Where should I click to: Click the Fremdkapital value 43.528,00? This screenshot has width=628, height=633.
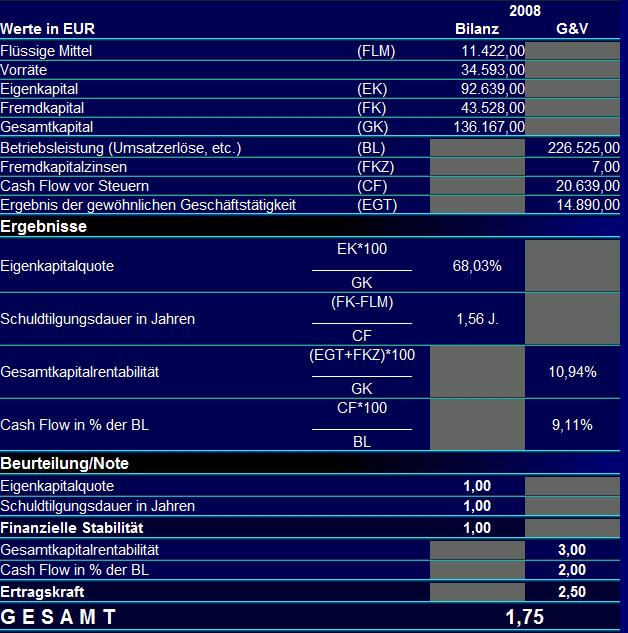493,108
